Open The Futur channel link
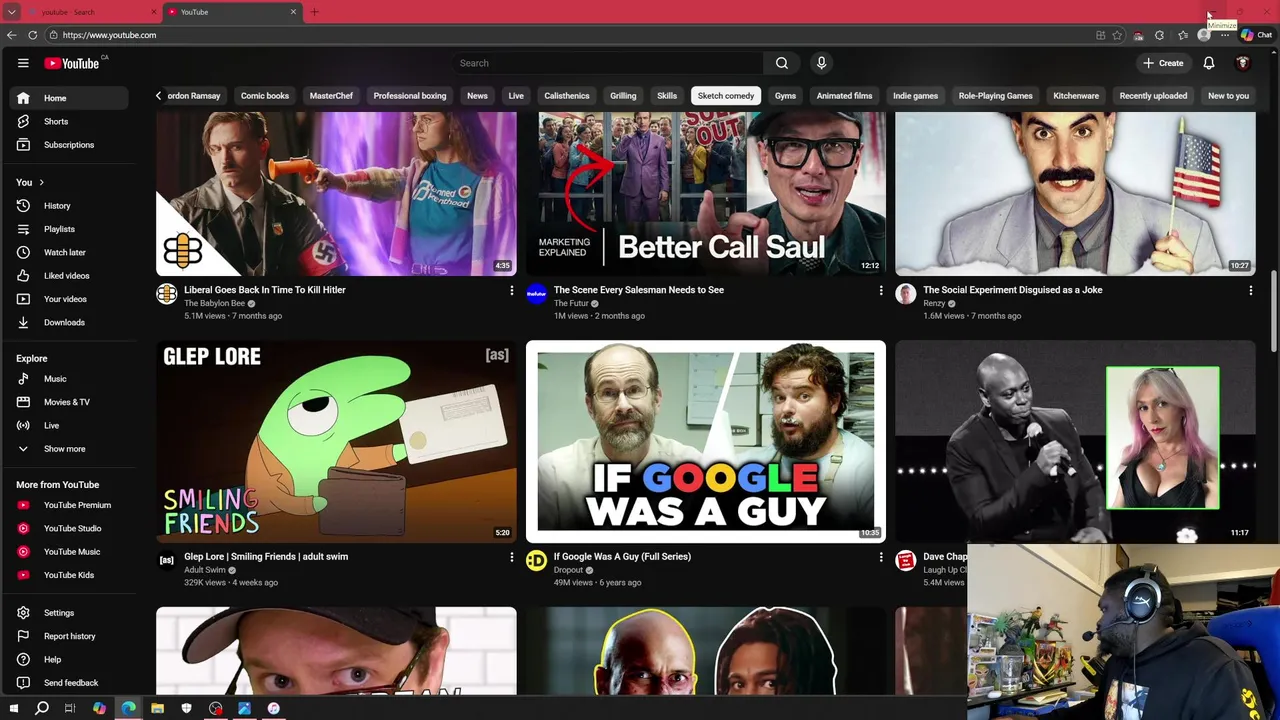 point(571,304)
